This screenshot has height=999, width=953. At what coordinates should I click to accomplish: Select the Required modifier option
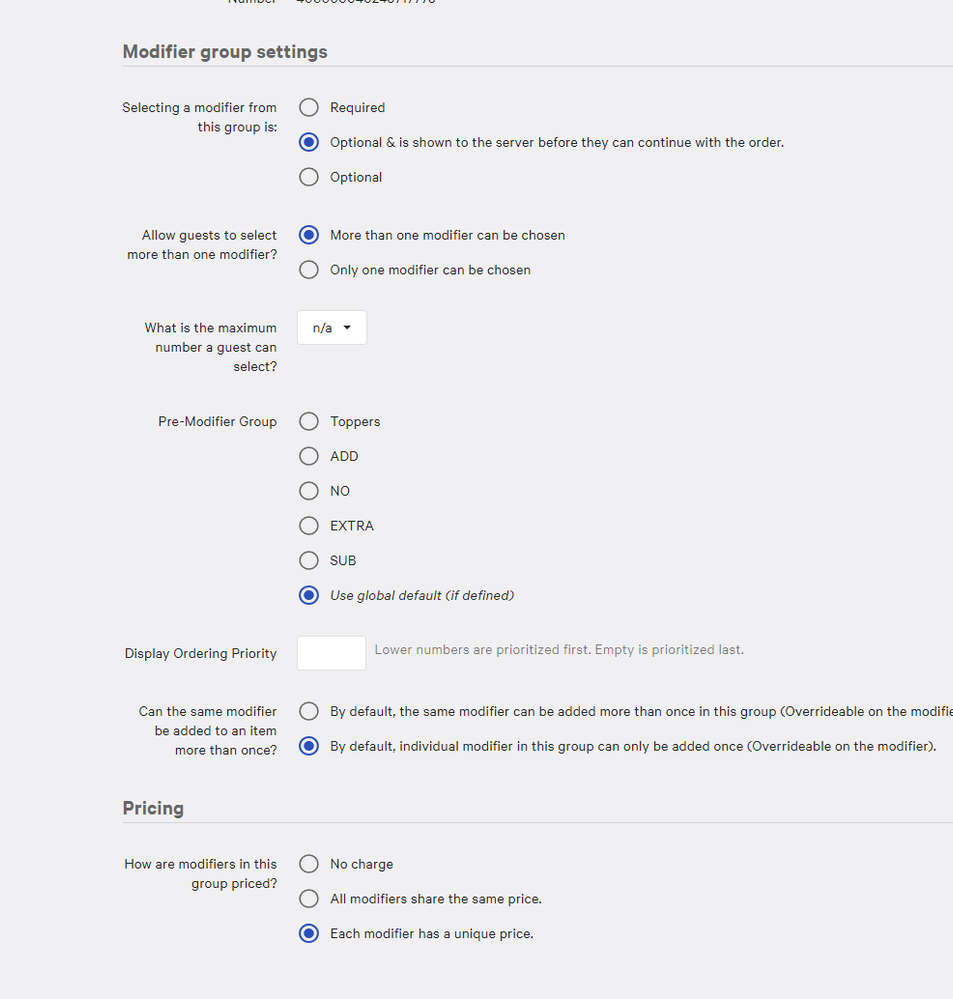coord(310,108)
